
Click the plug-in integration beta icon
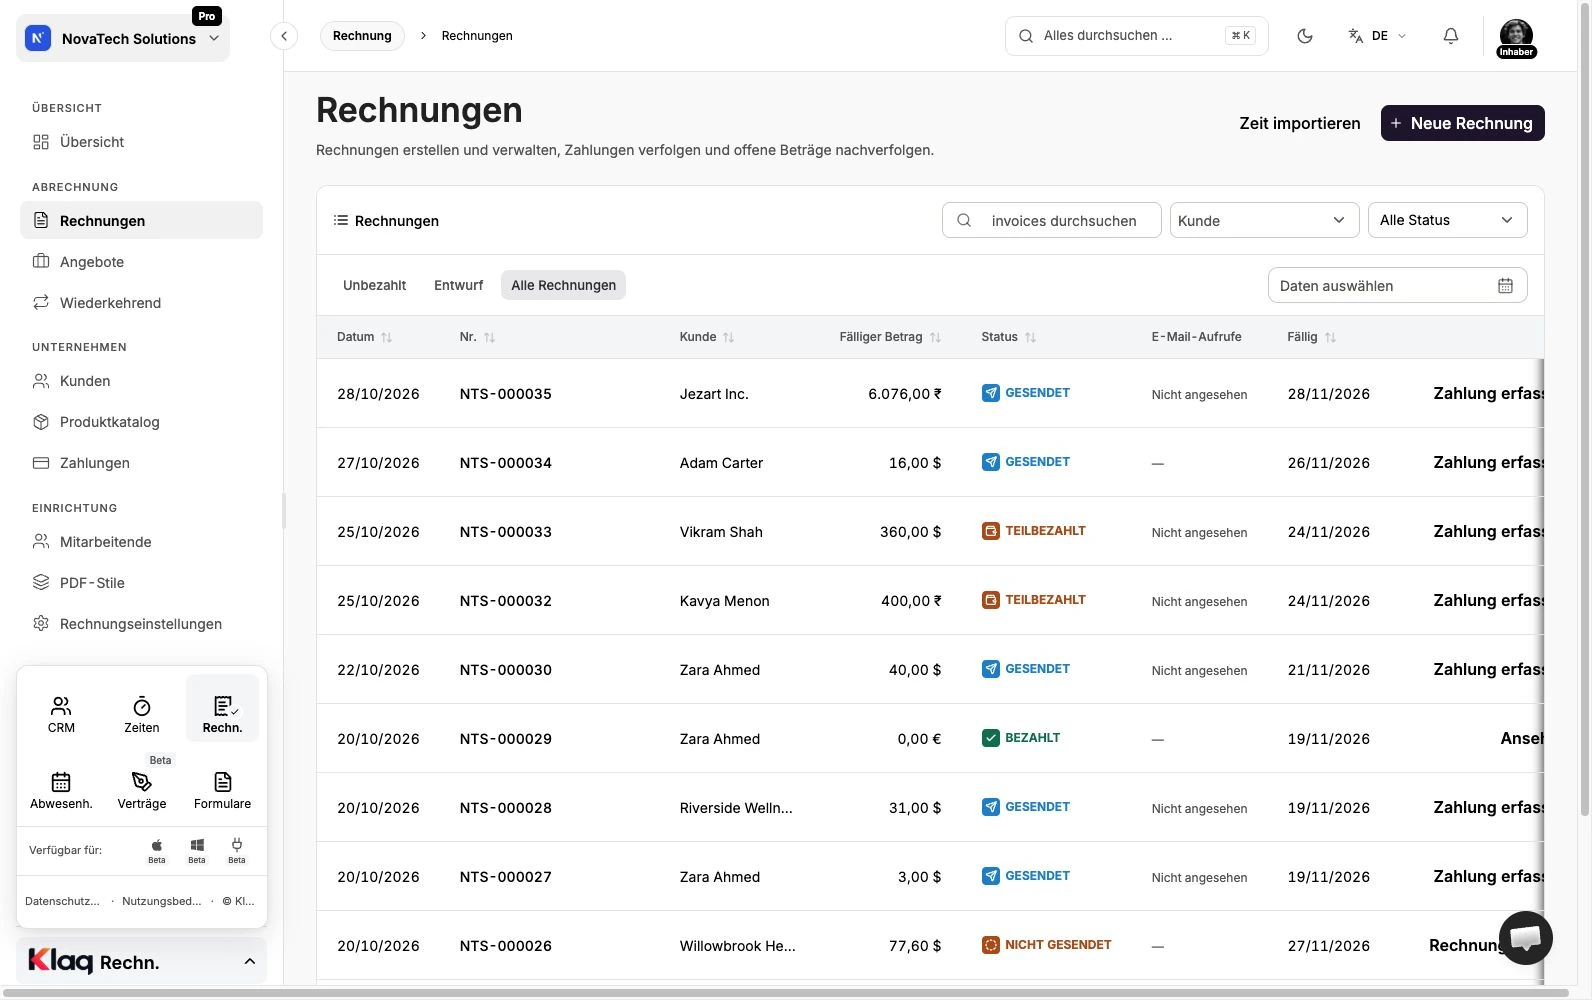click(237, 850)
